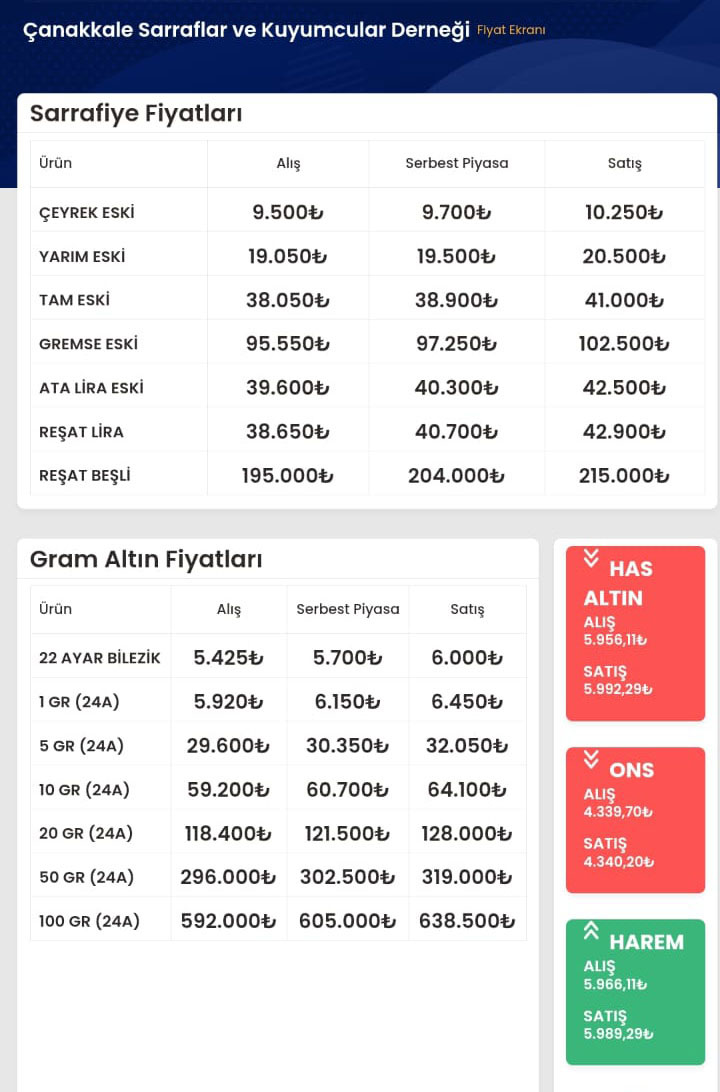Click the down arrows icon on Has Altın card

pyautogui.click(x=591, y=557)
